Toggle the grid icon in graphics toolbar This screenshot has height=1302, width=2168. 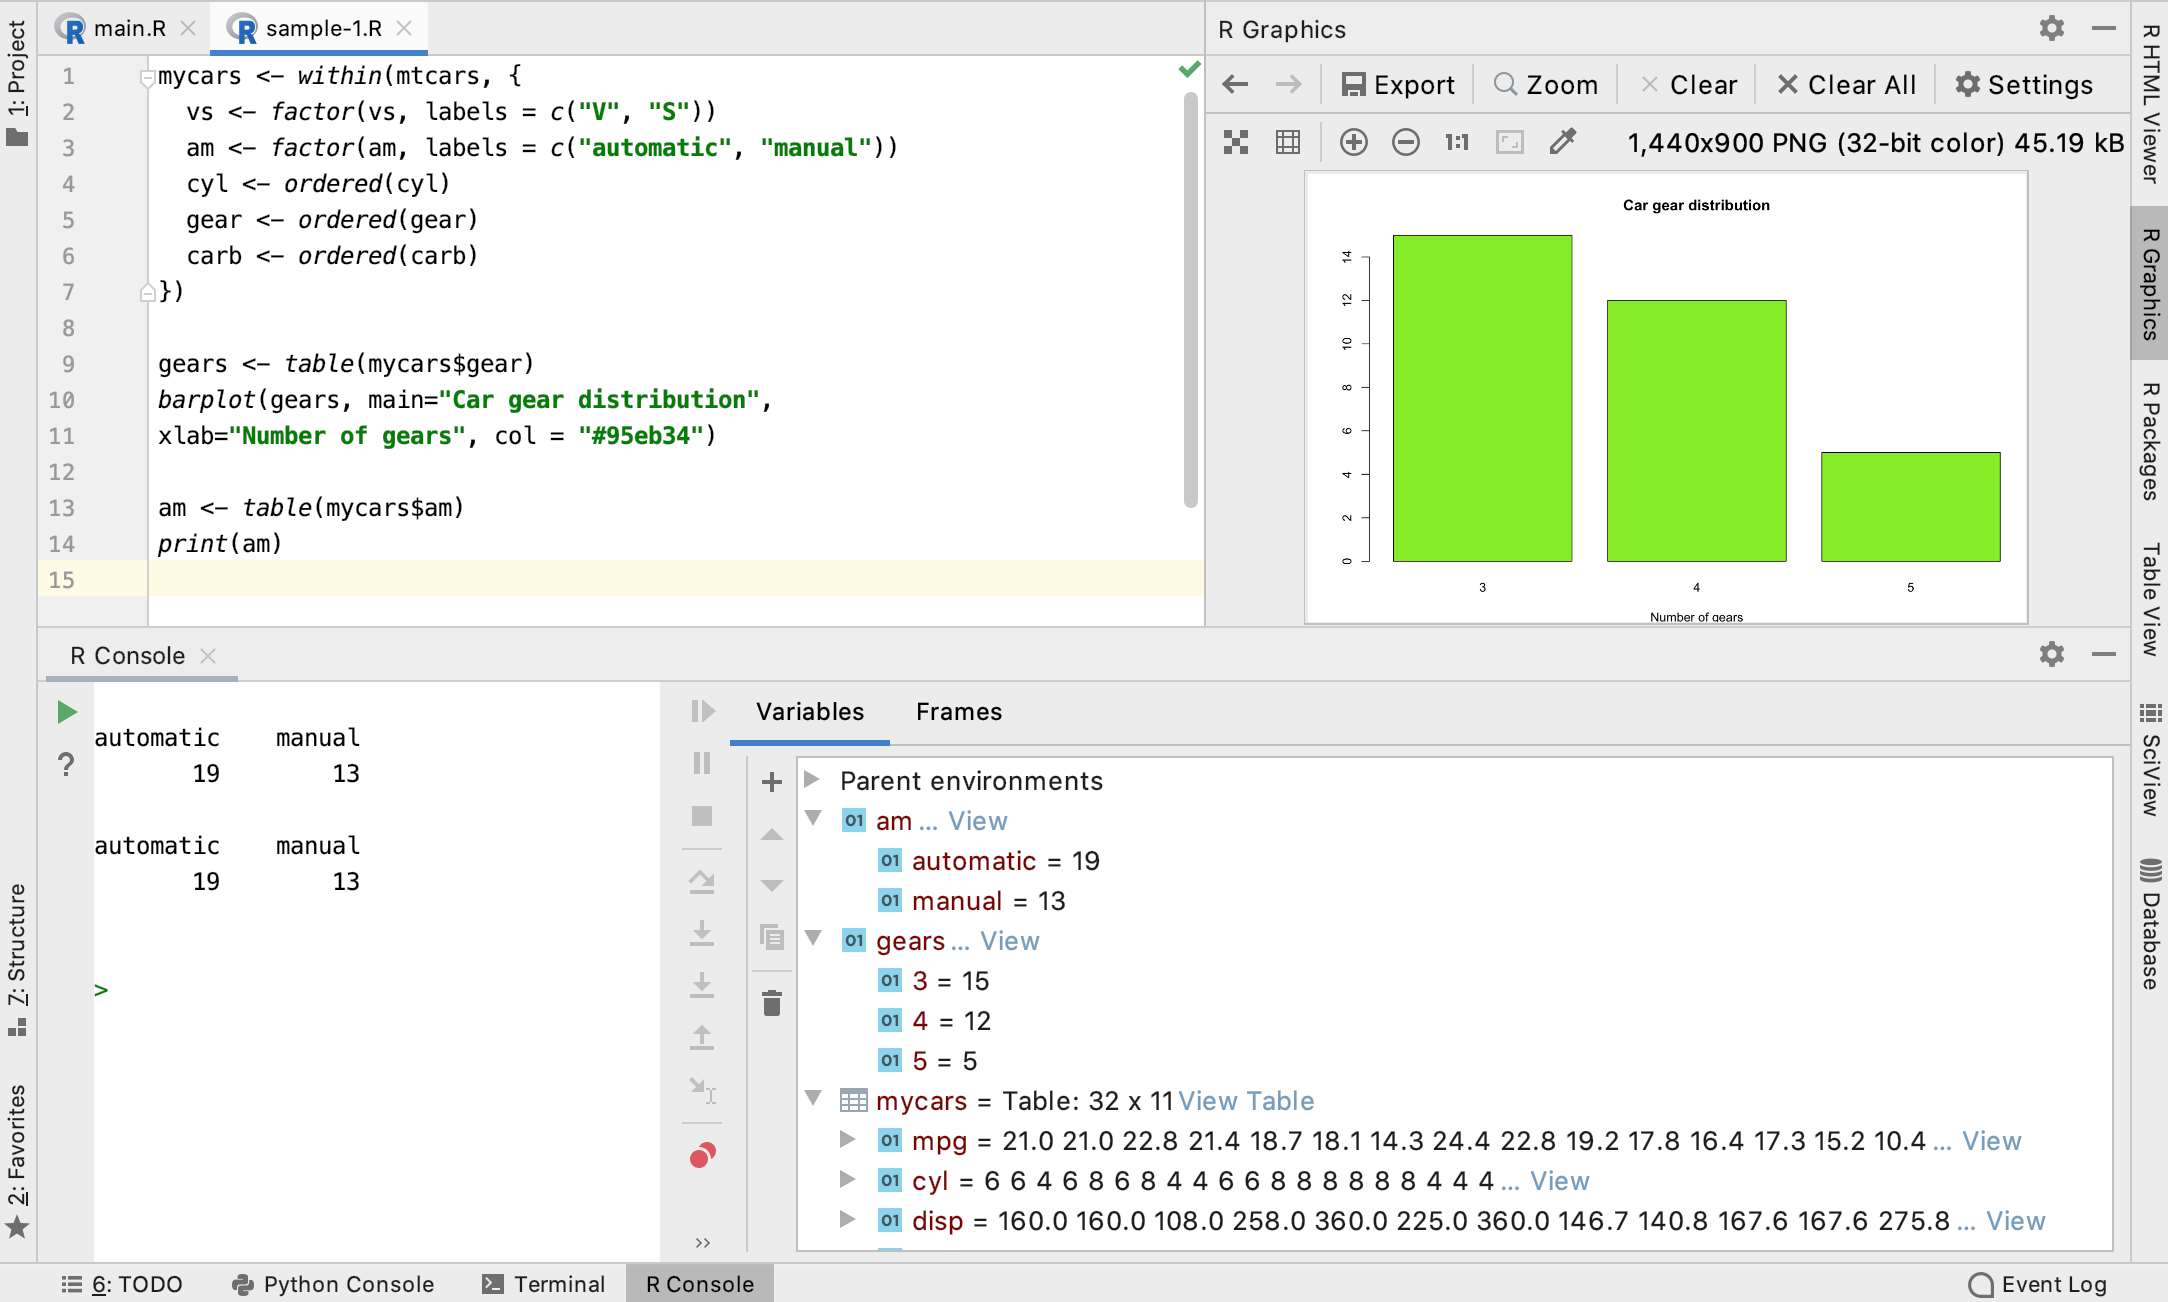[x=1288, y=142]
